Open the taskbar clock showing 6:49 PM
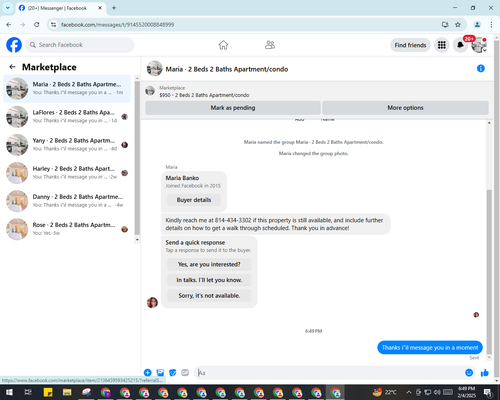 pos(466,392)
